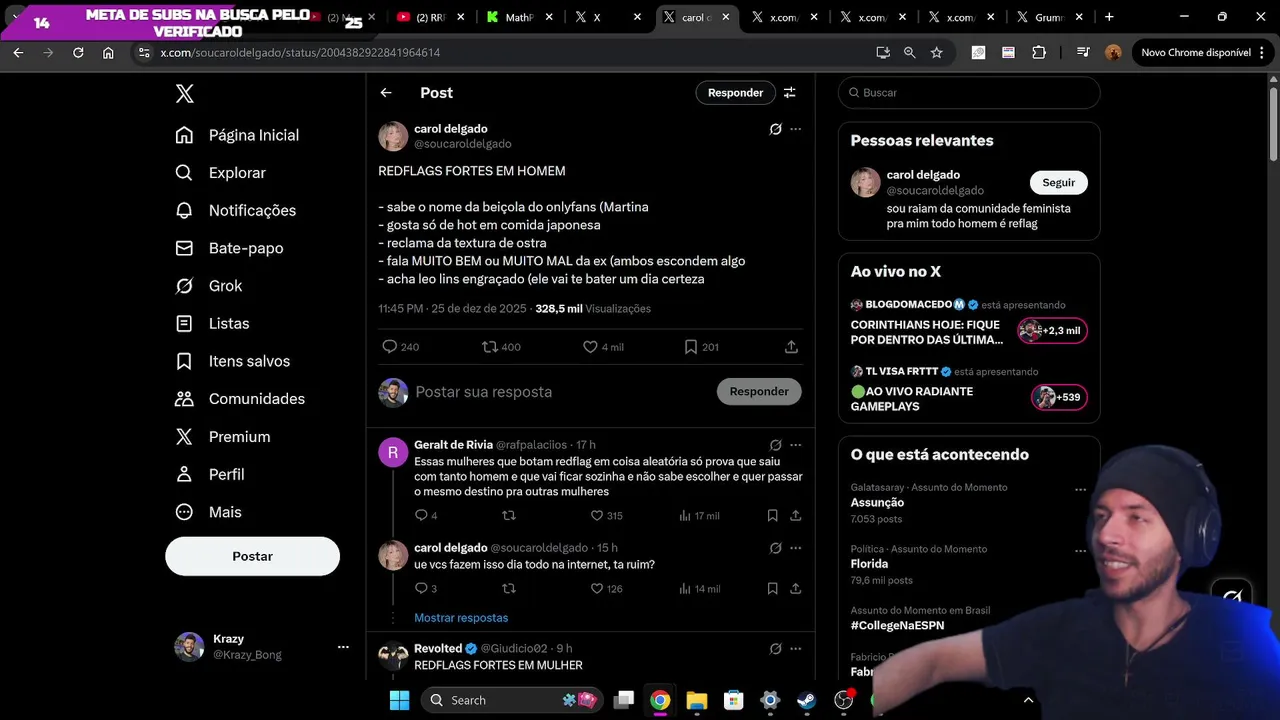
Task: Bookmark the post with 201 saves
Action: [691, 347]
